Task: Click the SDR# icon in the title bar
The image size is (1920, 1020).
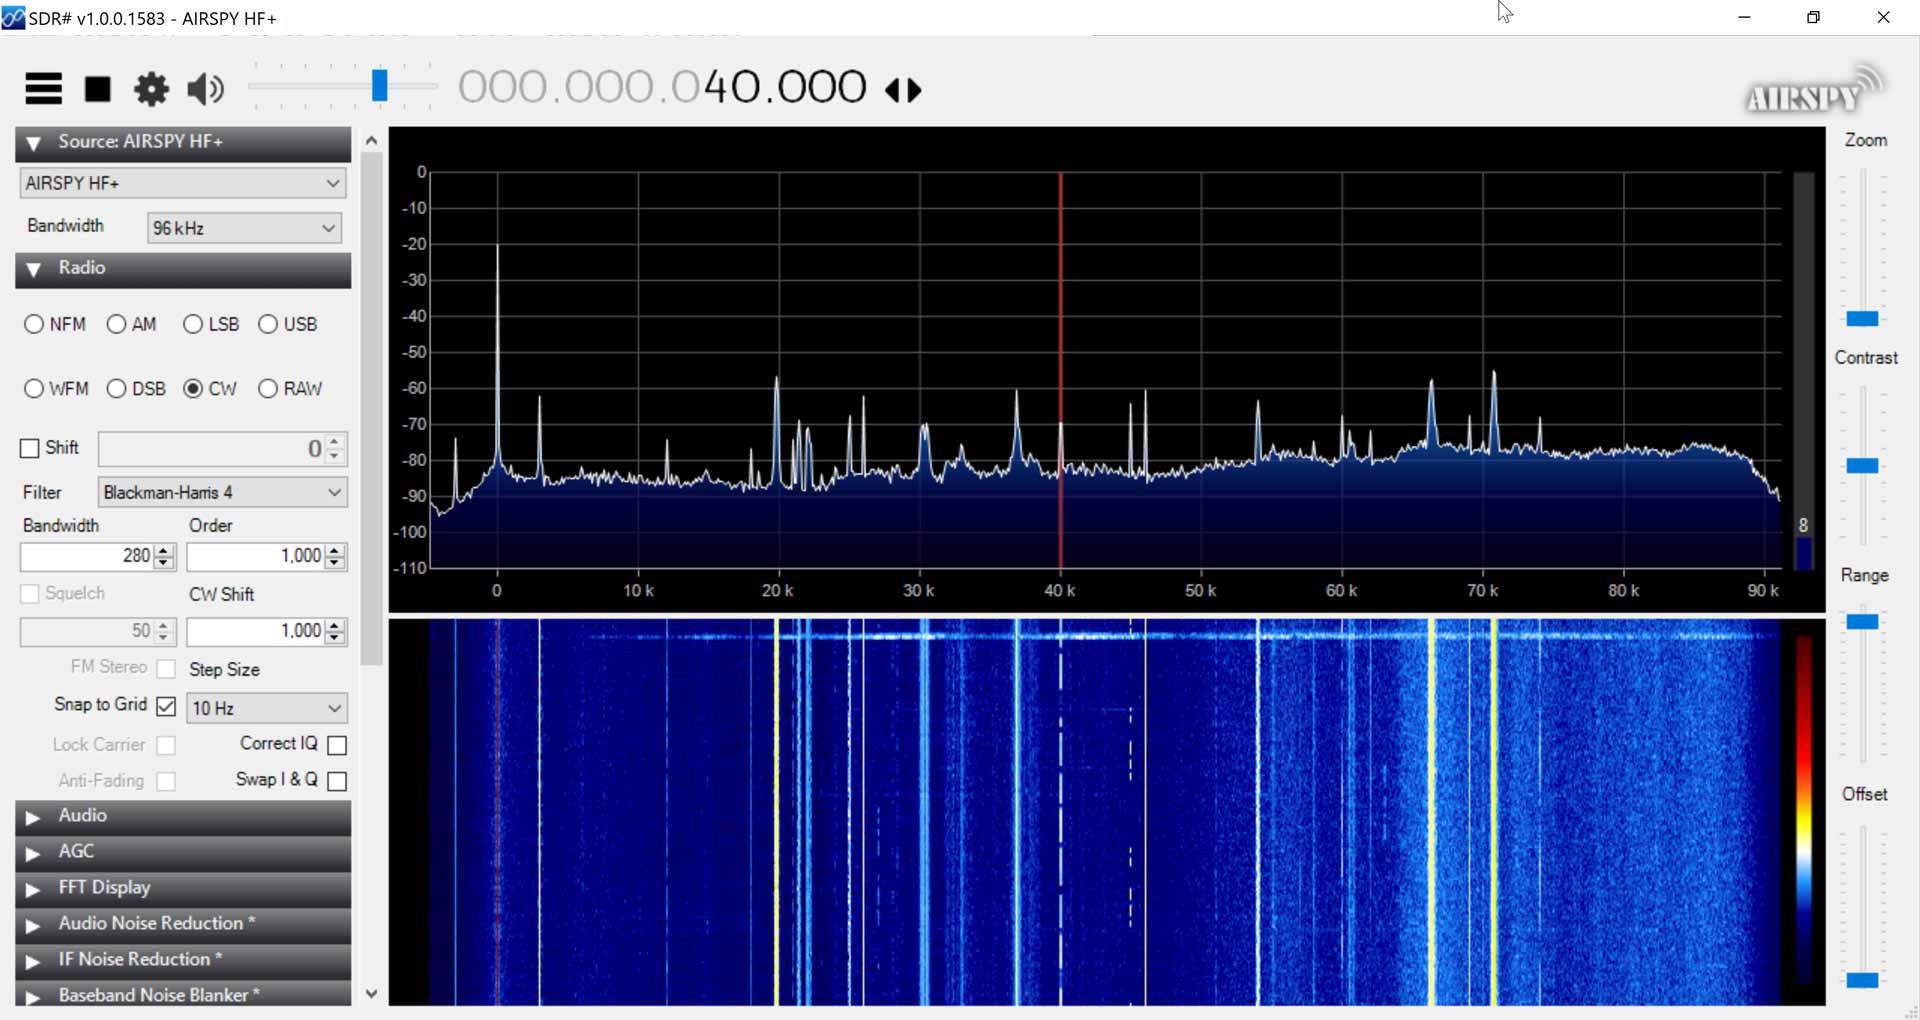Action: click(x=14, y=17)
